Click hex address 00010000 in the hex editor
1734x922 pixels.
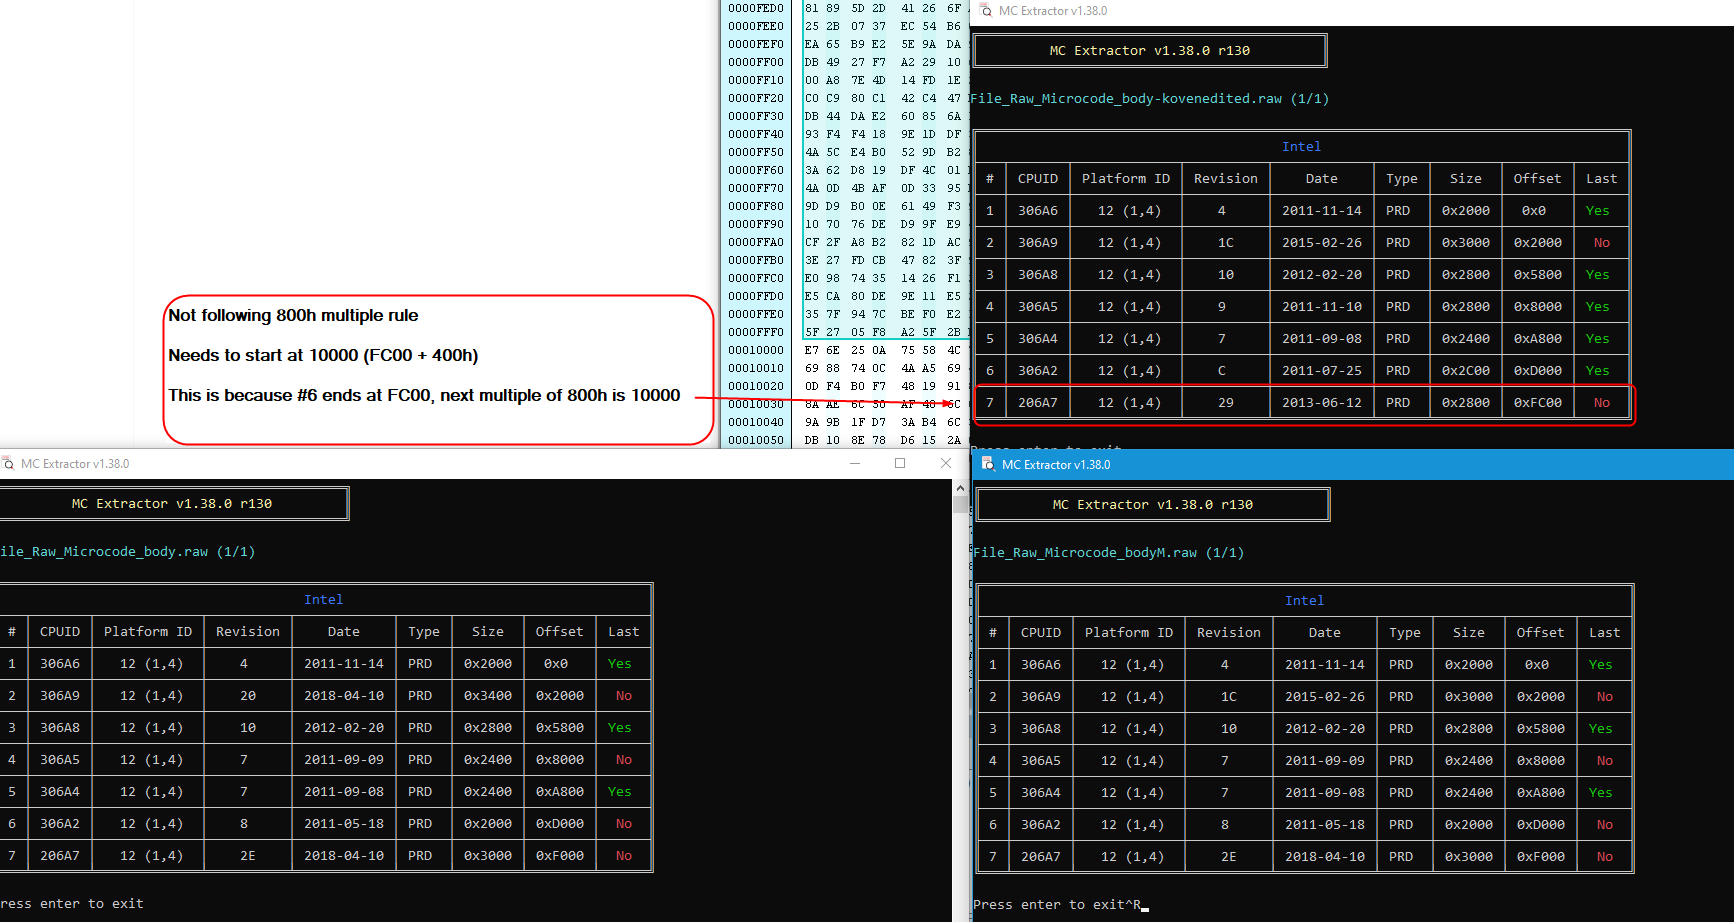[x=756, y=350]
